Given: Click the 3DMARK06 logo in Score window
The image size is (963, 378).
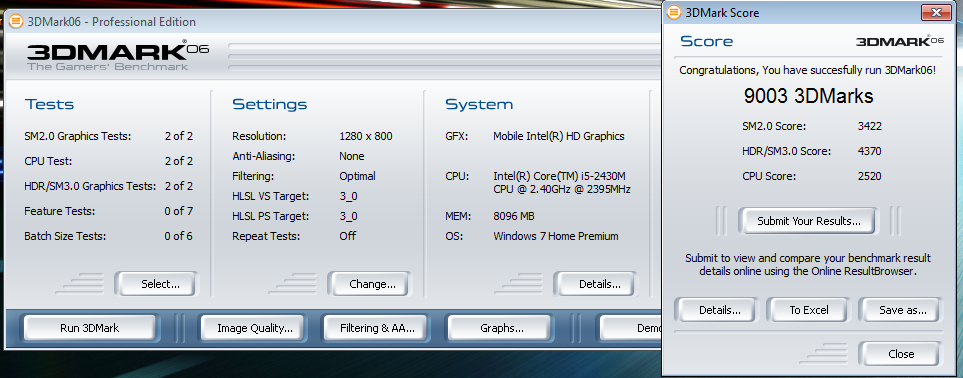Looking at the screenshot, I should [900, 41].
